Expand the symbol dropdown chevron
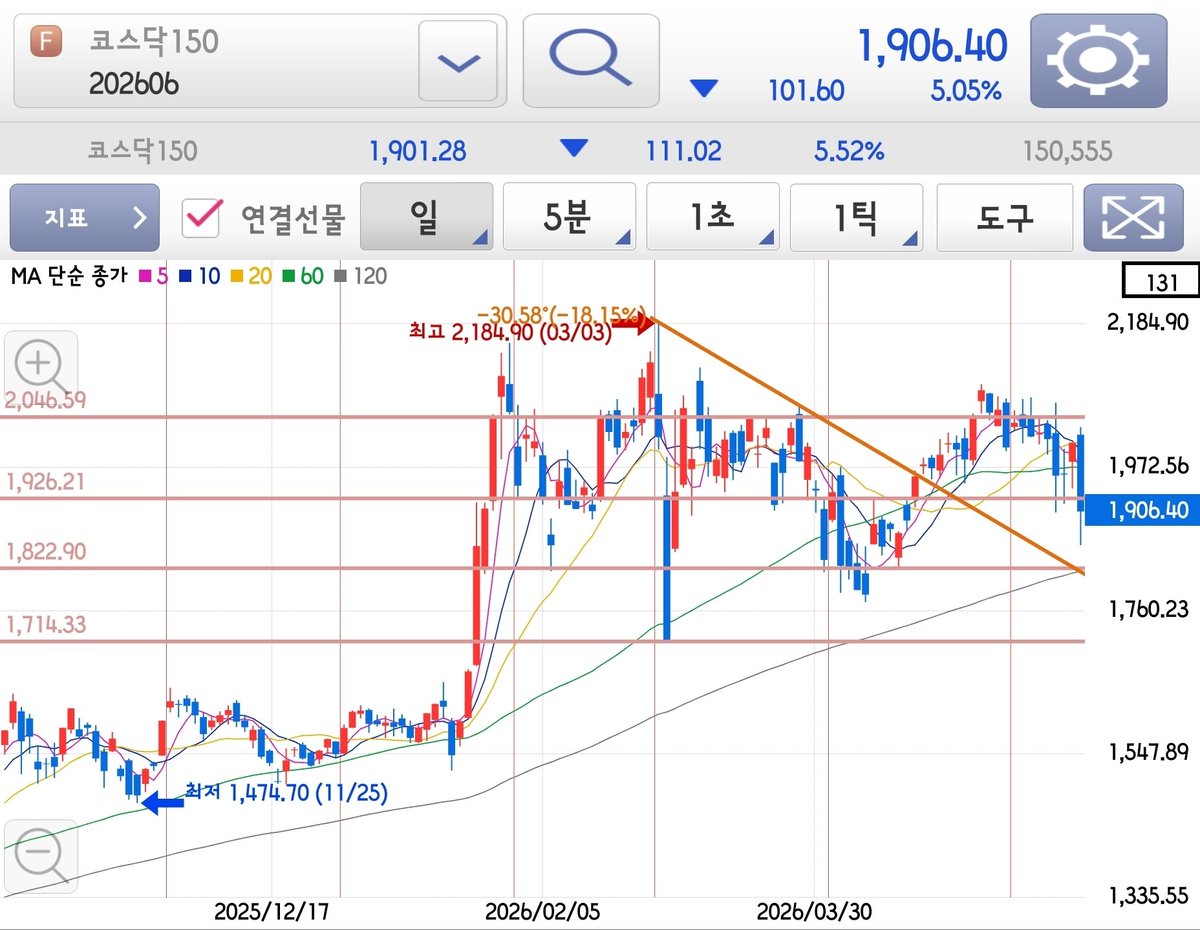This screenshot has width=1200, height=930. [x=458, y=61]
